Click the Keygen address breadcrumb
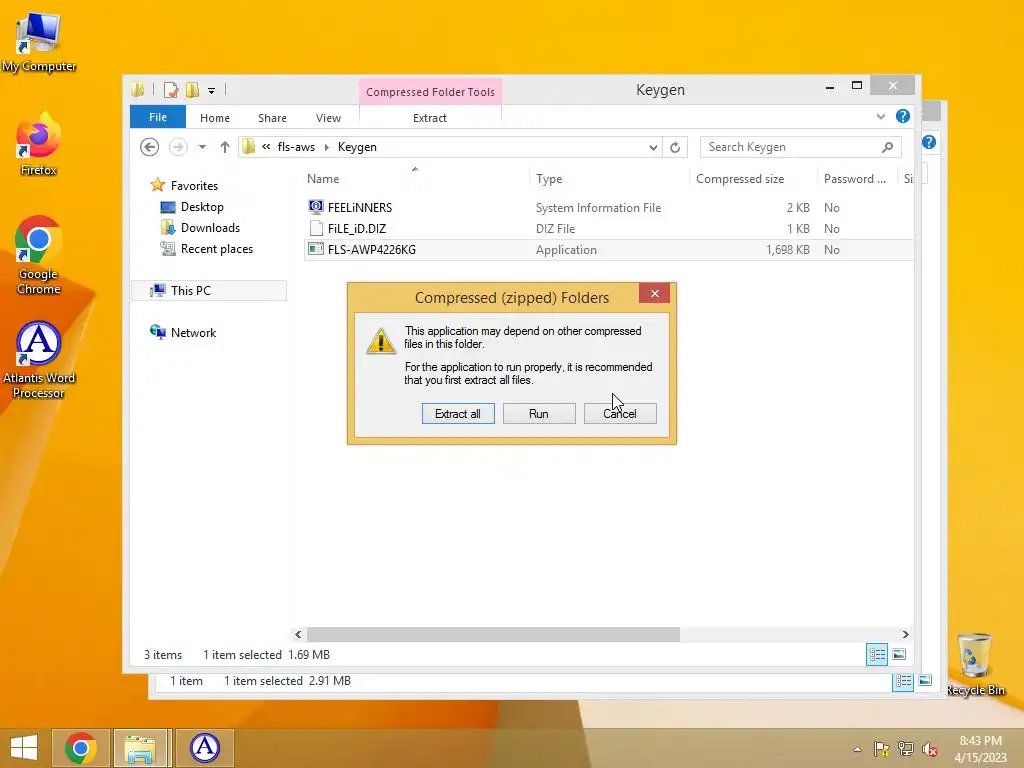The width and height of the screenshot is (1024, 768). coord(357,147)
